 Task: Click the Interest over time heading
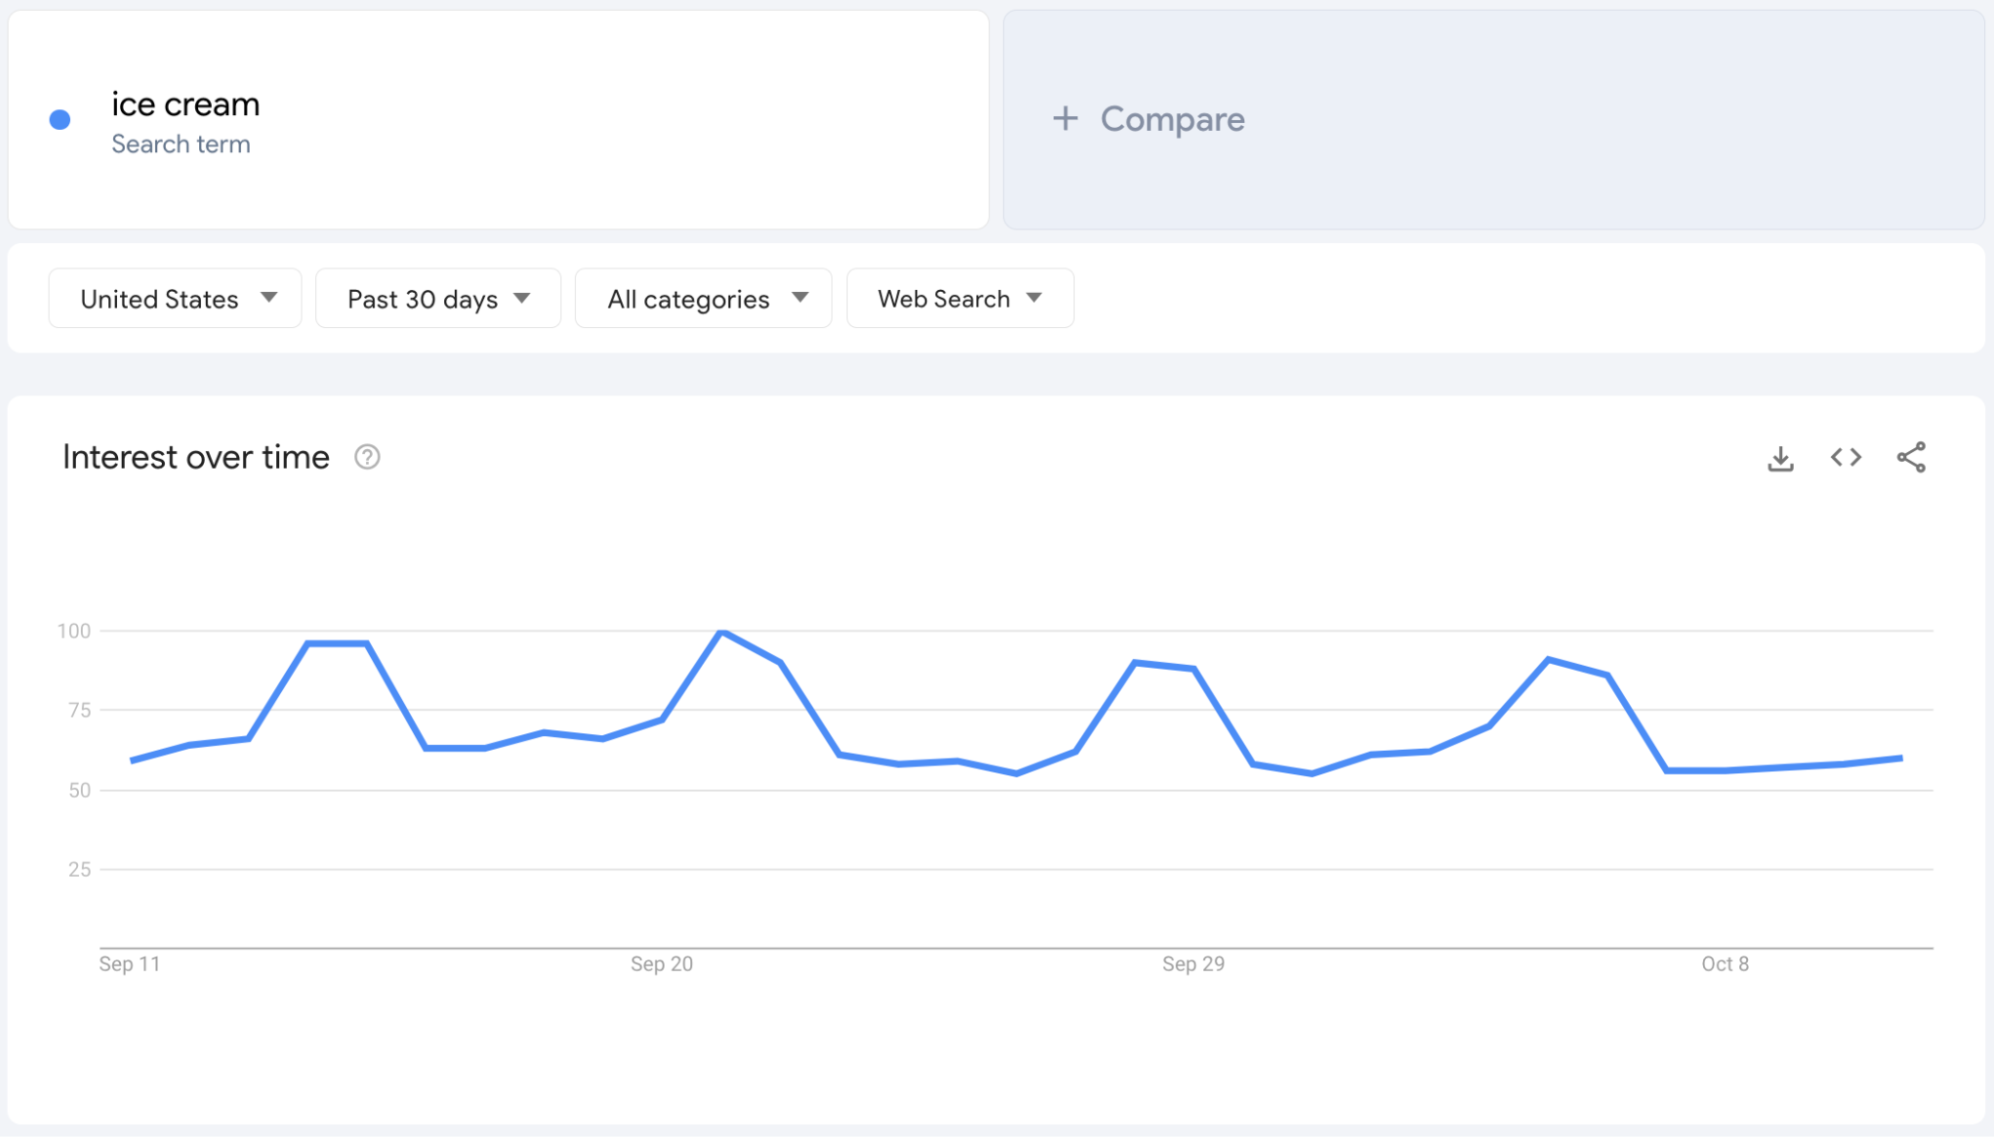coord(196,457)
